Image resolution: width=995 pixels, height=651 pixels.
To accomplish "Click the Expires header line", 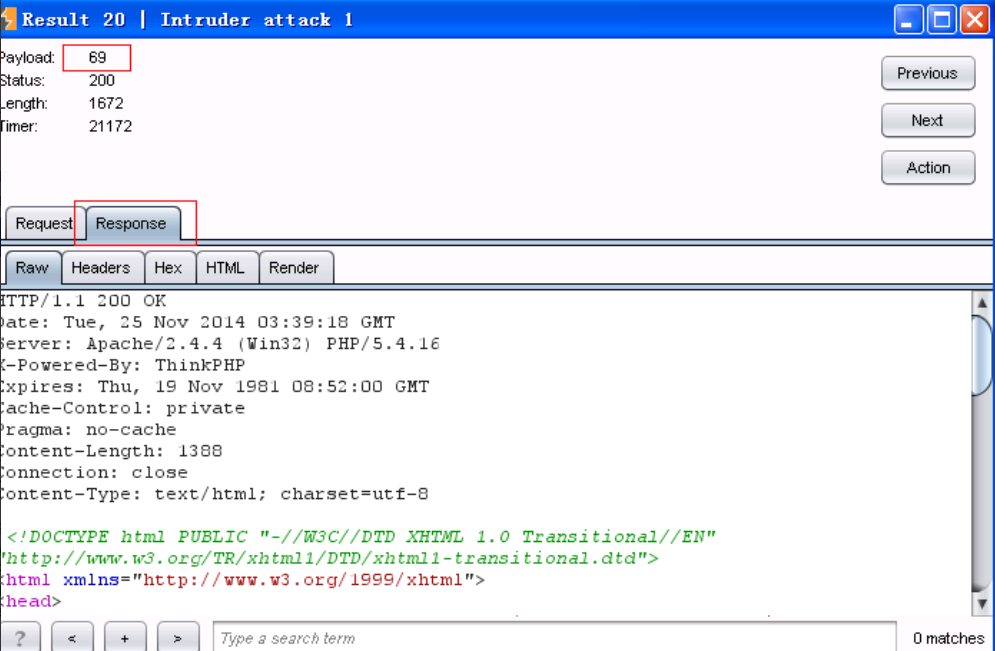I will (214, 387).
